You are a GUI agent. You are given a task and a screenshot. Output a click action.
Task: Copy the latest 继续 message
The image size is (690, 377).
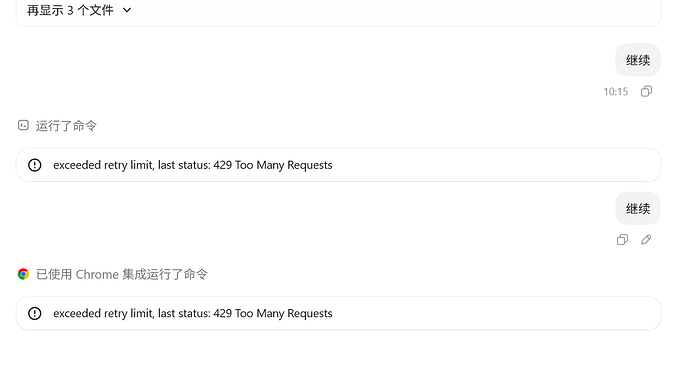point(622,240)
